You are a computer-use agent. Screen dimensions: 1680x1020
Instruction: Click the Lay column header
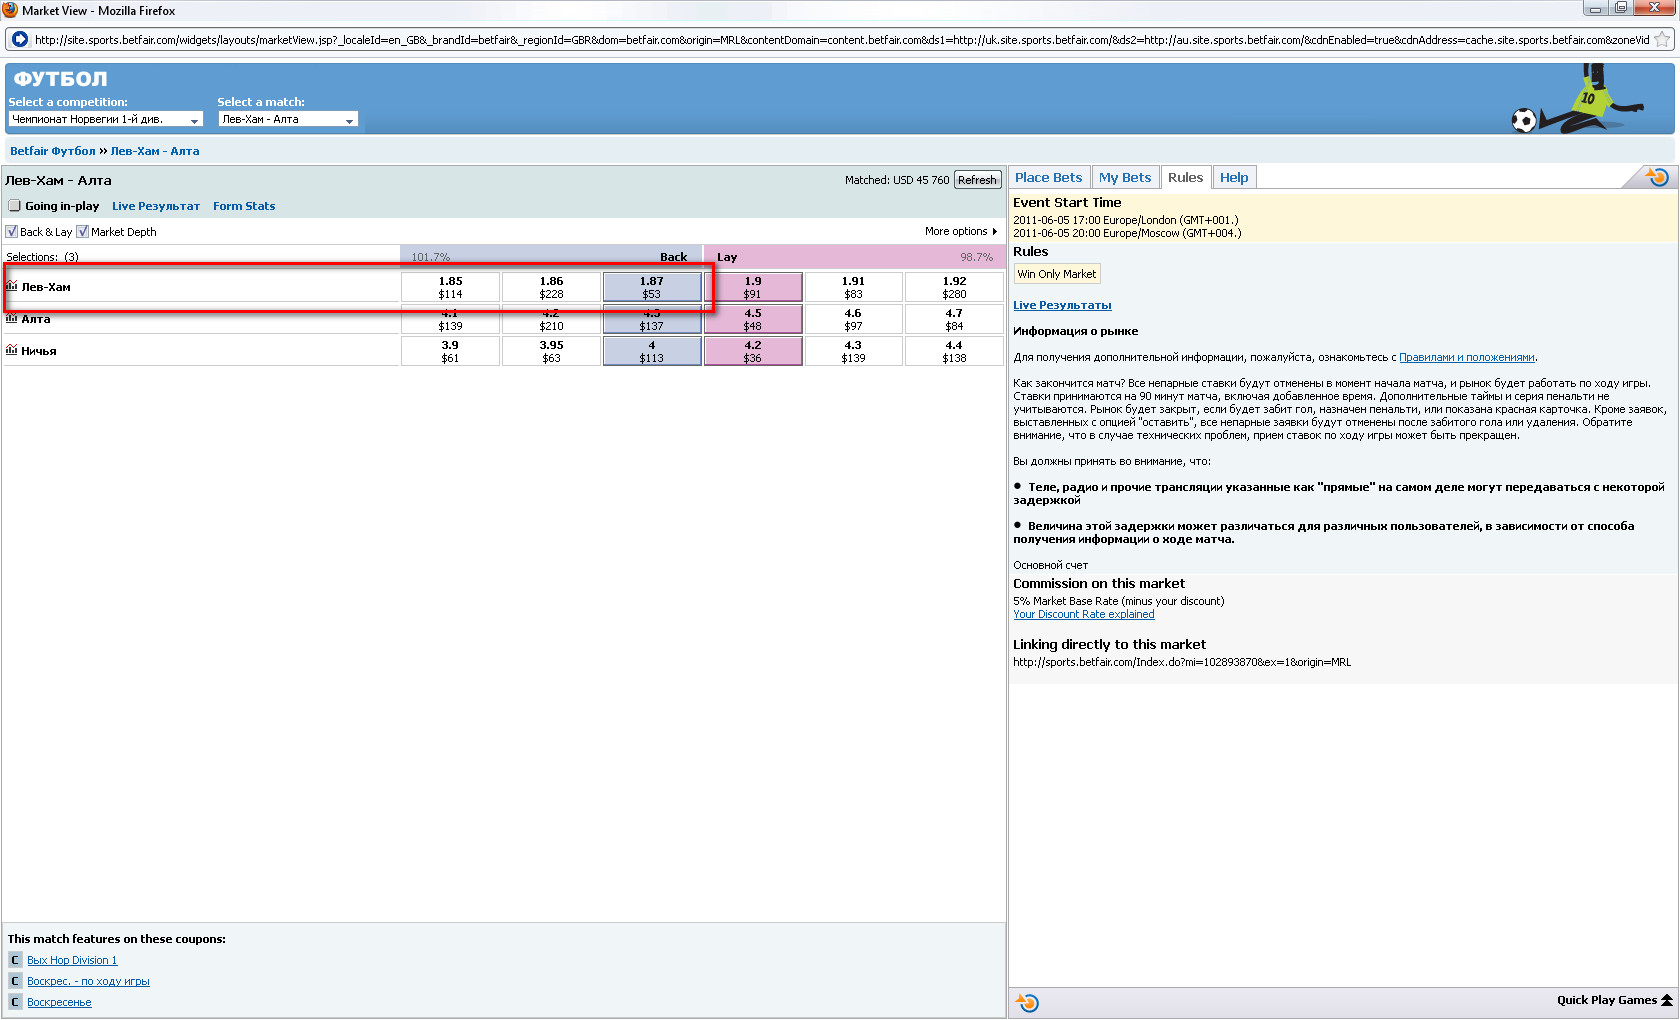click(x=727, y=257)
